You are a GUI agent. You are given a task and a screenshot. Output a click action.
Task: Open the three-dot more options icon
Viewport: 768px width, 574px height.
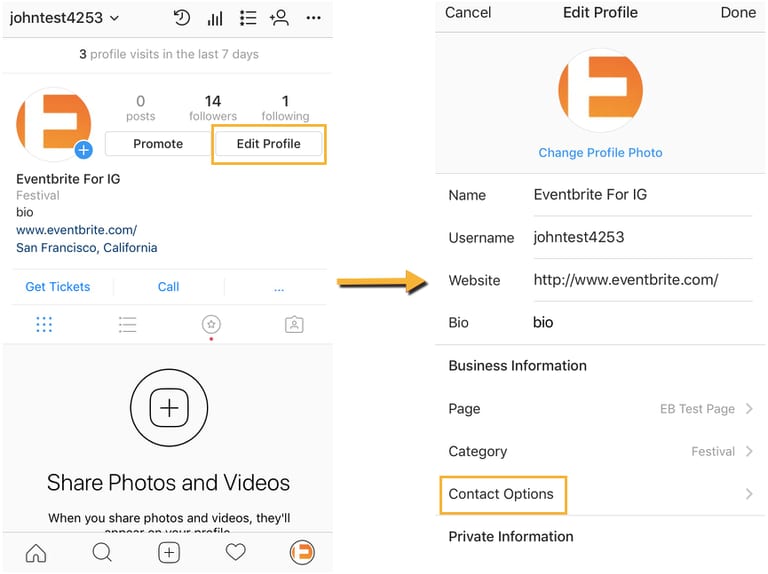pos(313,18)
